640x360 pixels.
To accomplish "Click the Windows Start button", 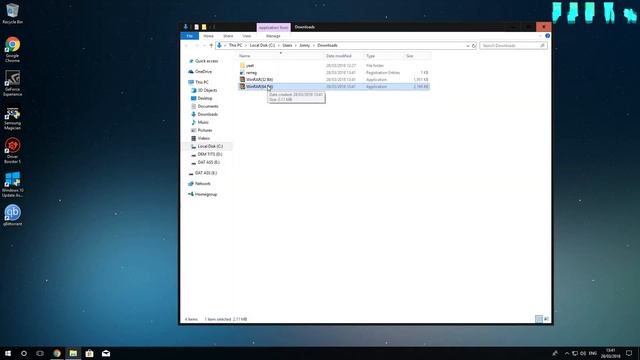I will (x=8, y=353).
